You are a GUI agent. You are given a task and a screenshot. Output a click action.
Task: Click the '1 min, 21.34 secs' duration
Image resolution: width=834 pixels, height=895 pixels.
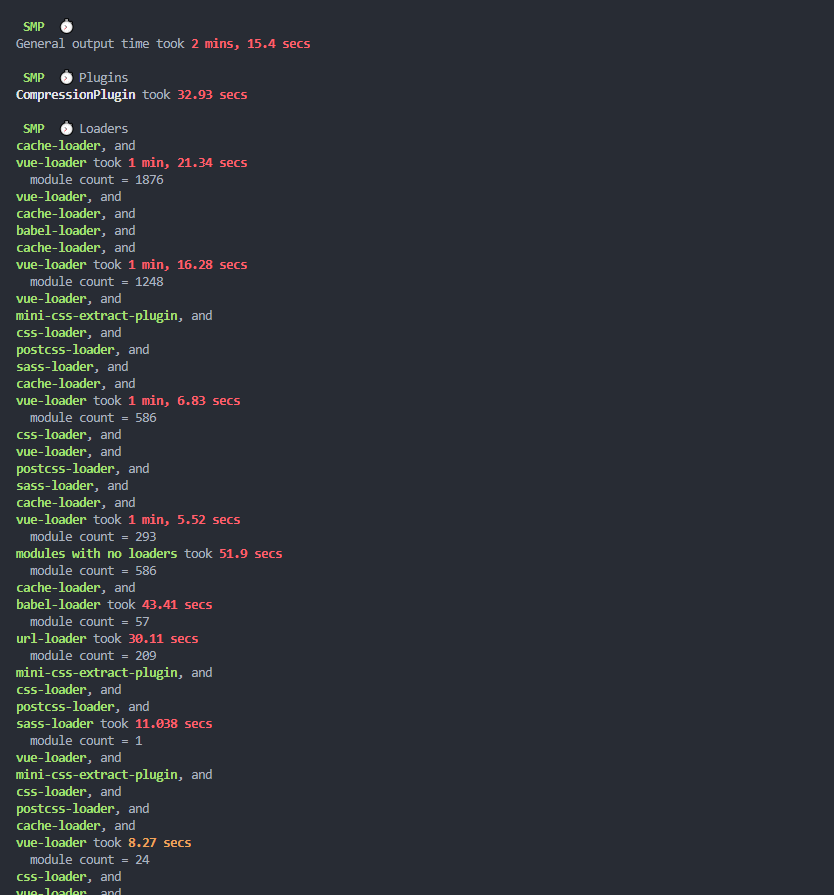point(187,162)
